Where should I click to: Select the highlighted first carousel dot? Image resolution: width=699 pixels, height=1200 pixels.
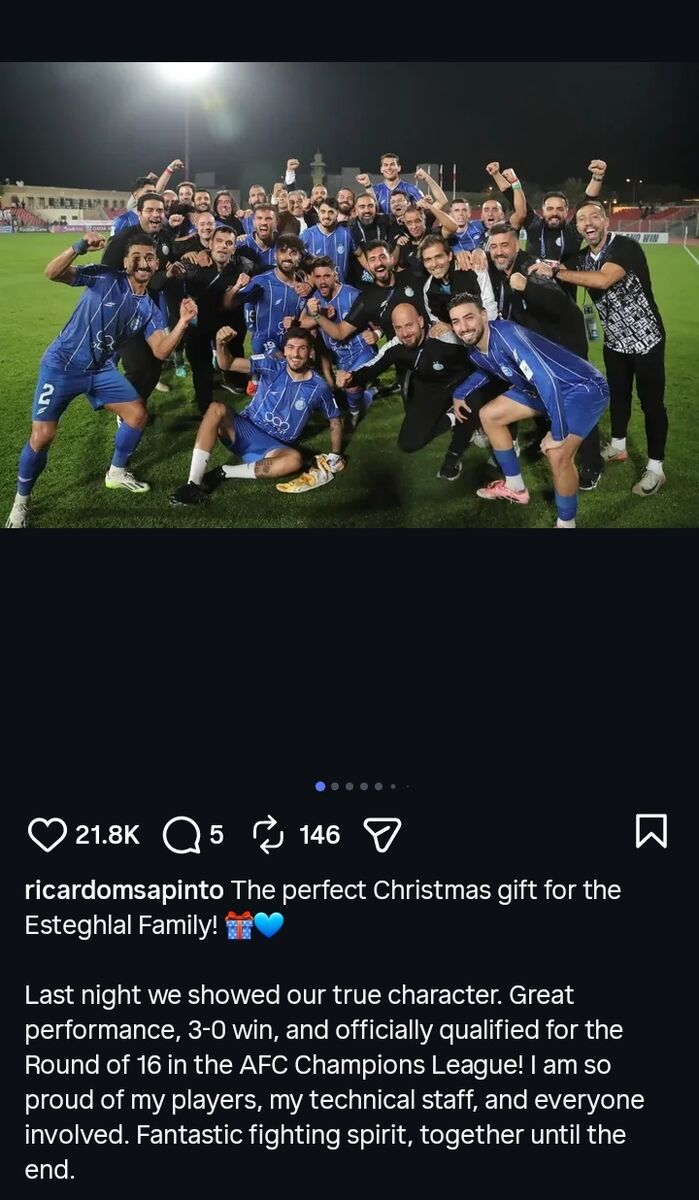coord(320,786)
